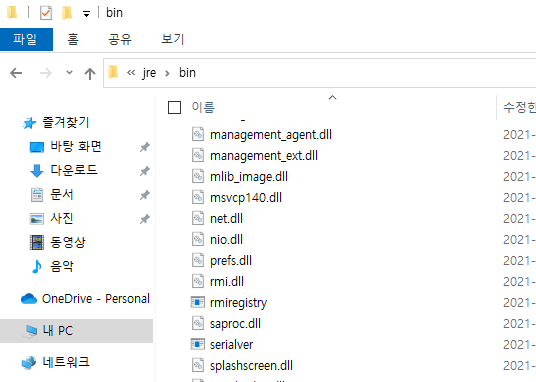The width and height of the screenshot is (536, 382).
Task: Click the pin icon next to 문서
Action: pyautogui.click(x=145, y=195)
